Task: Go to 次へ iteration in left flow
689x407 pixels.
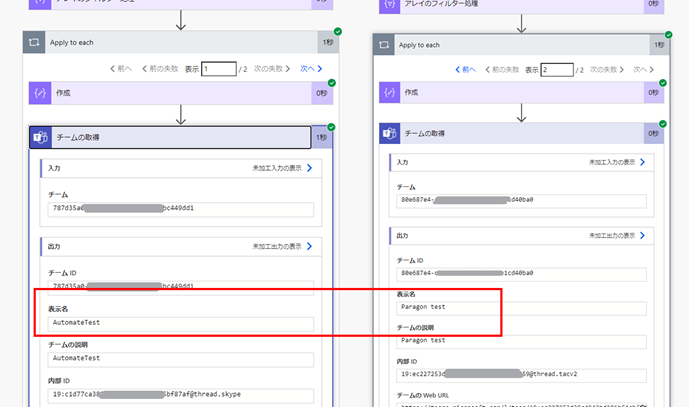Action: pos(311,69)
